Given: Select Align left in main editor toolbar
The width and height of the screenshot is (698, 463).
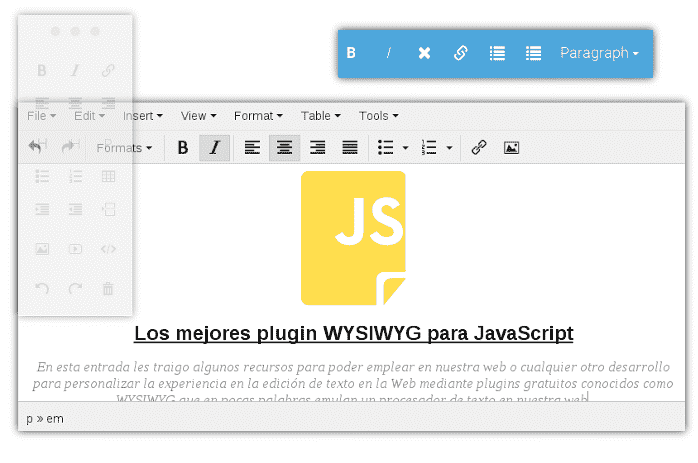Looking at the screenshot, I should pos(252,148).
